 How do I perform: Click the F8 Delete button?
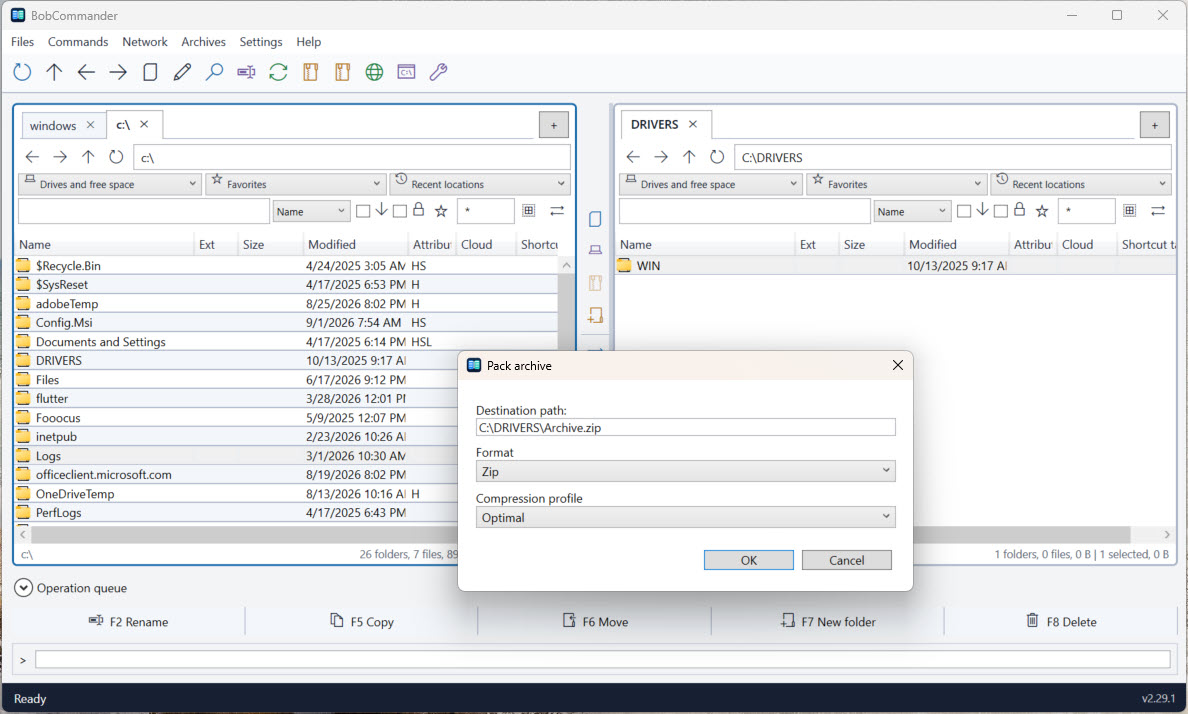click(x=1061, y=622)
